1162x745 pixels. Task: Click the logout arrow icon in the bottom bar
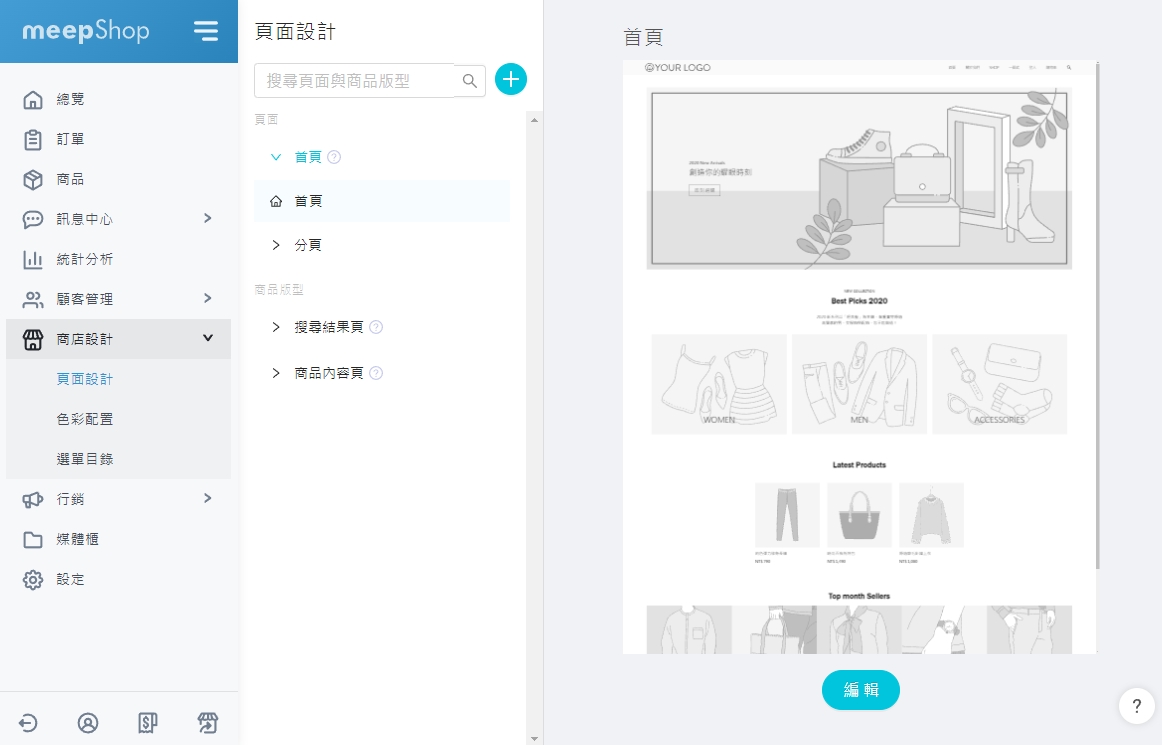tap(28, 723)
